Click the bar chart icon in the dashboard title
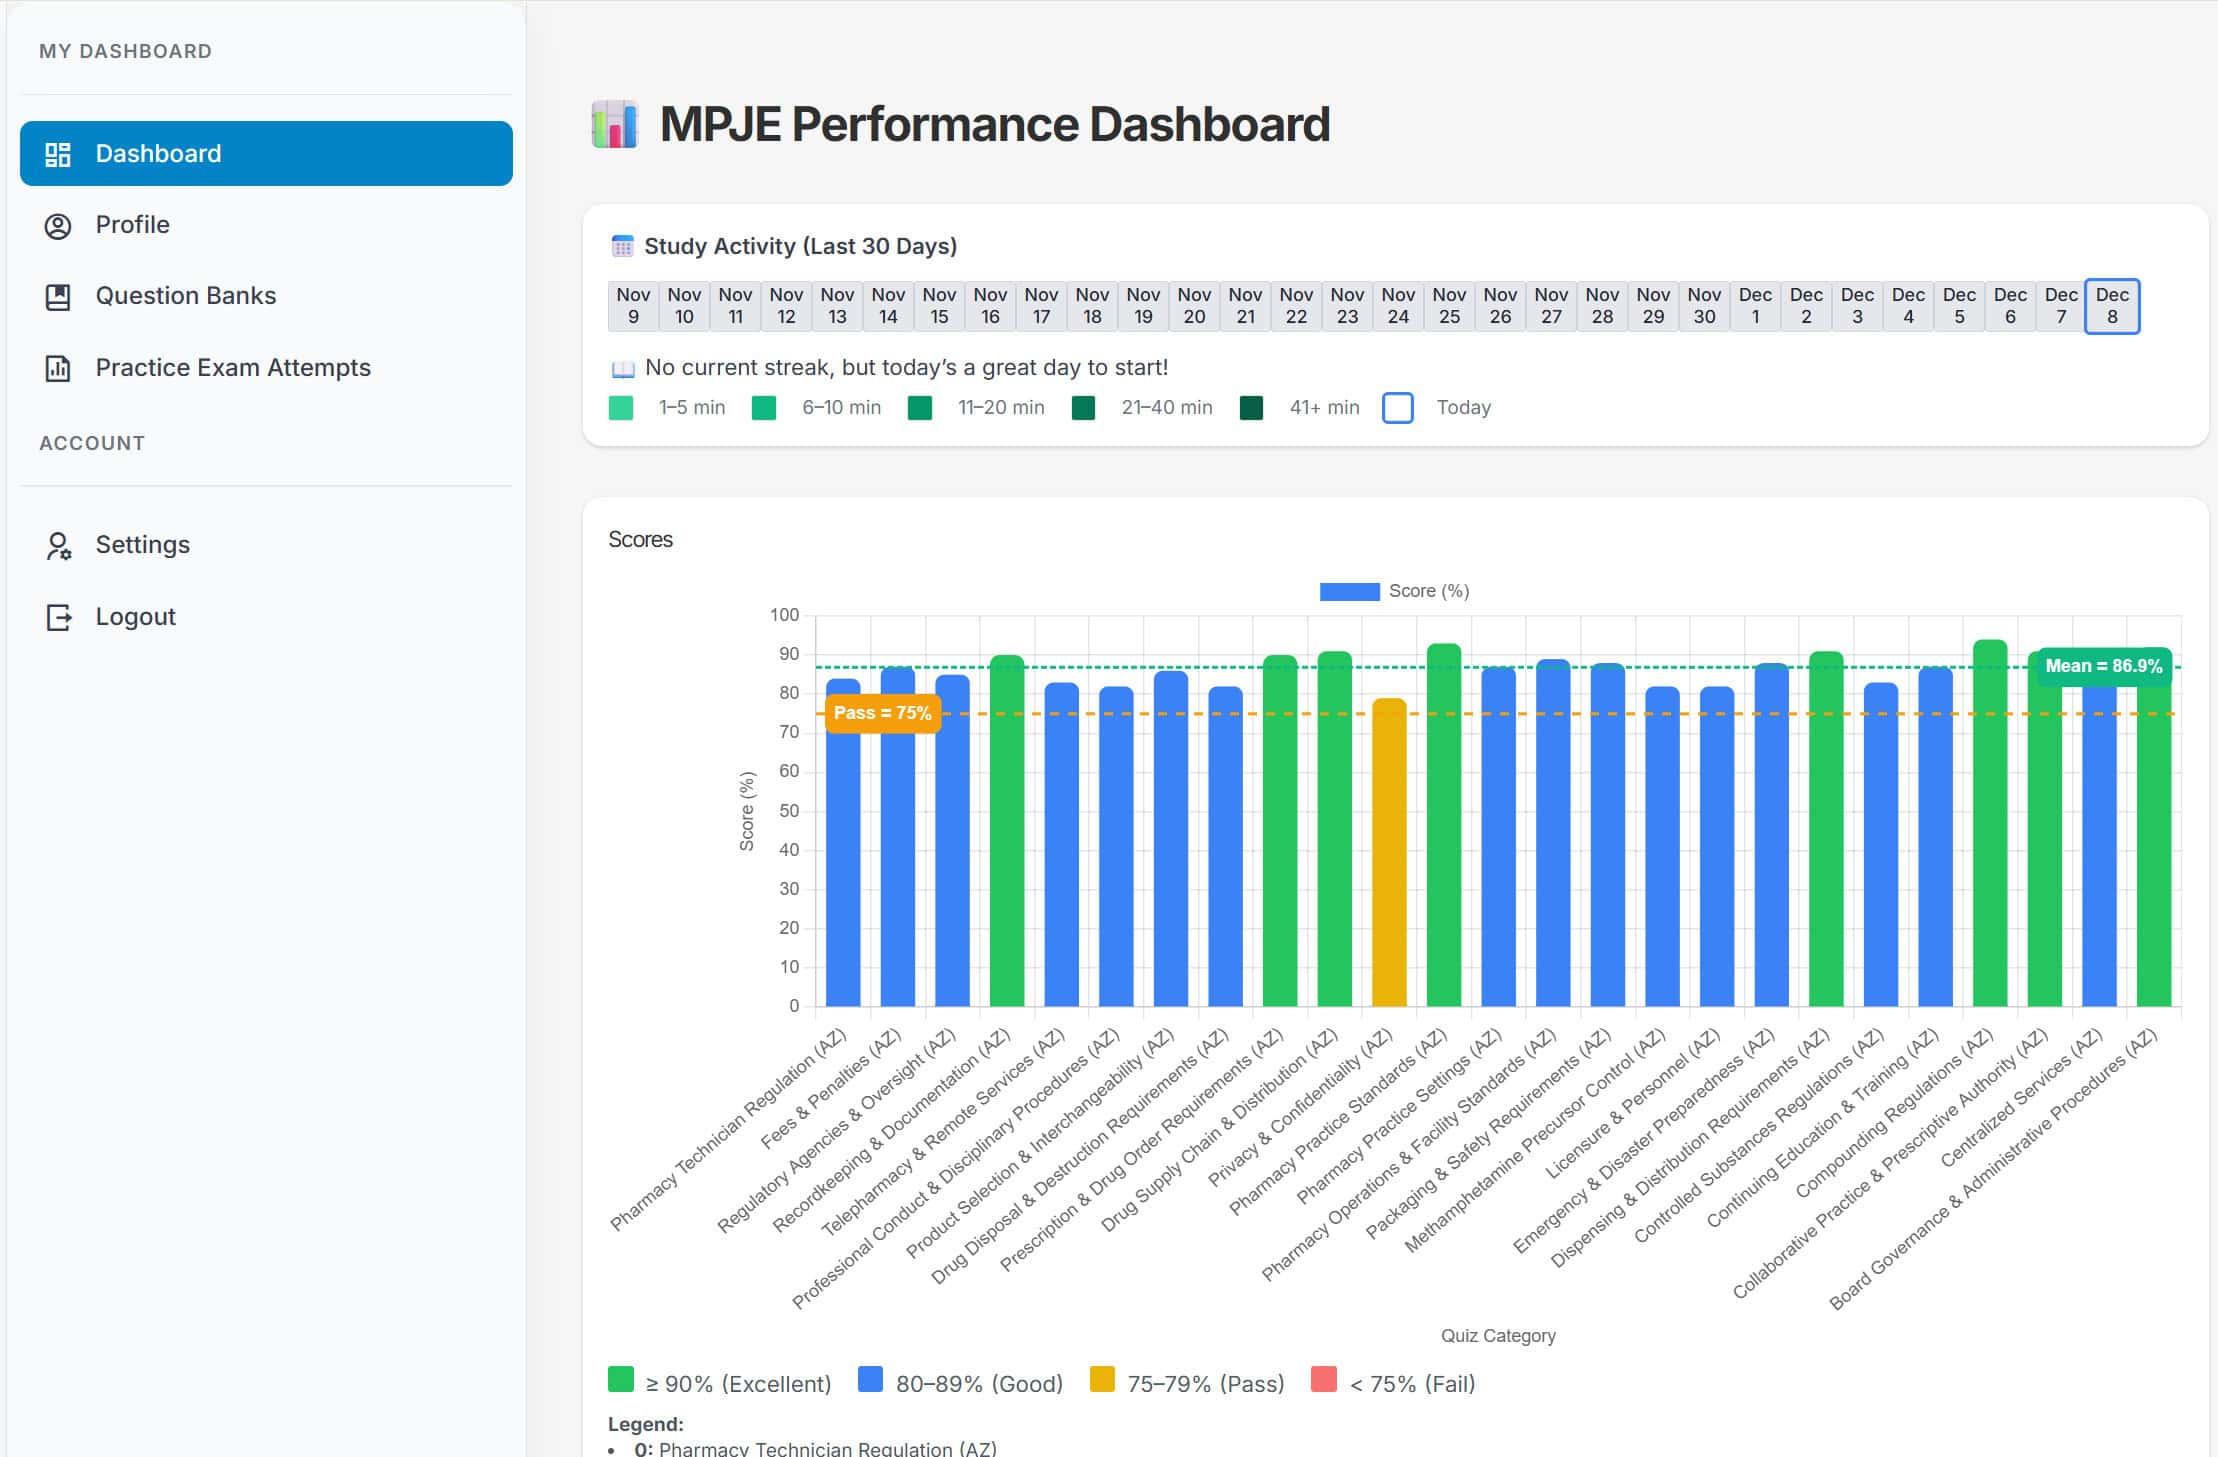 pos(612,124)
